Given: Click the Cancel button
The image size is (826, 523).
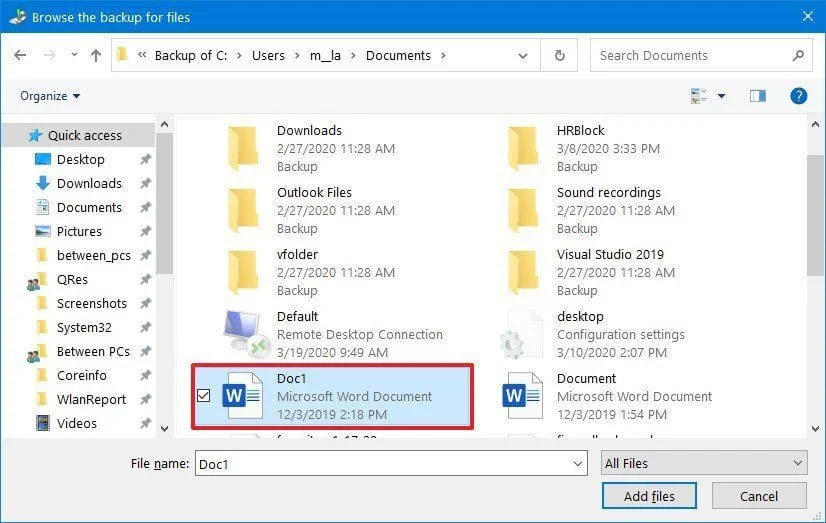Looking at the screenshot, I should click(x=758, y=496).
